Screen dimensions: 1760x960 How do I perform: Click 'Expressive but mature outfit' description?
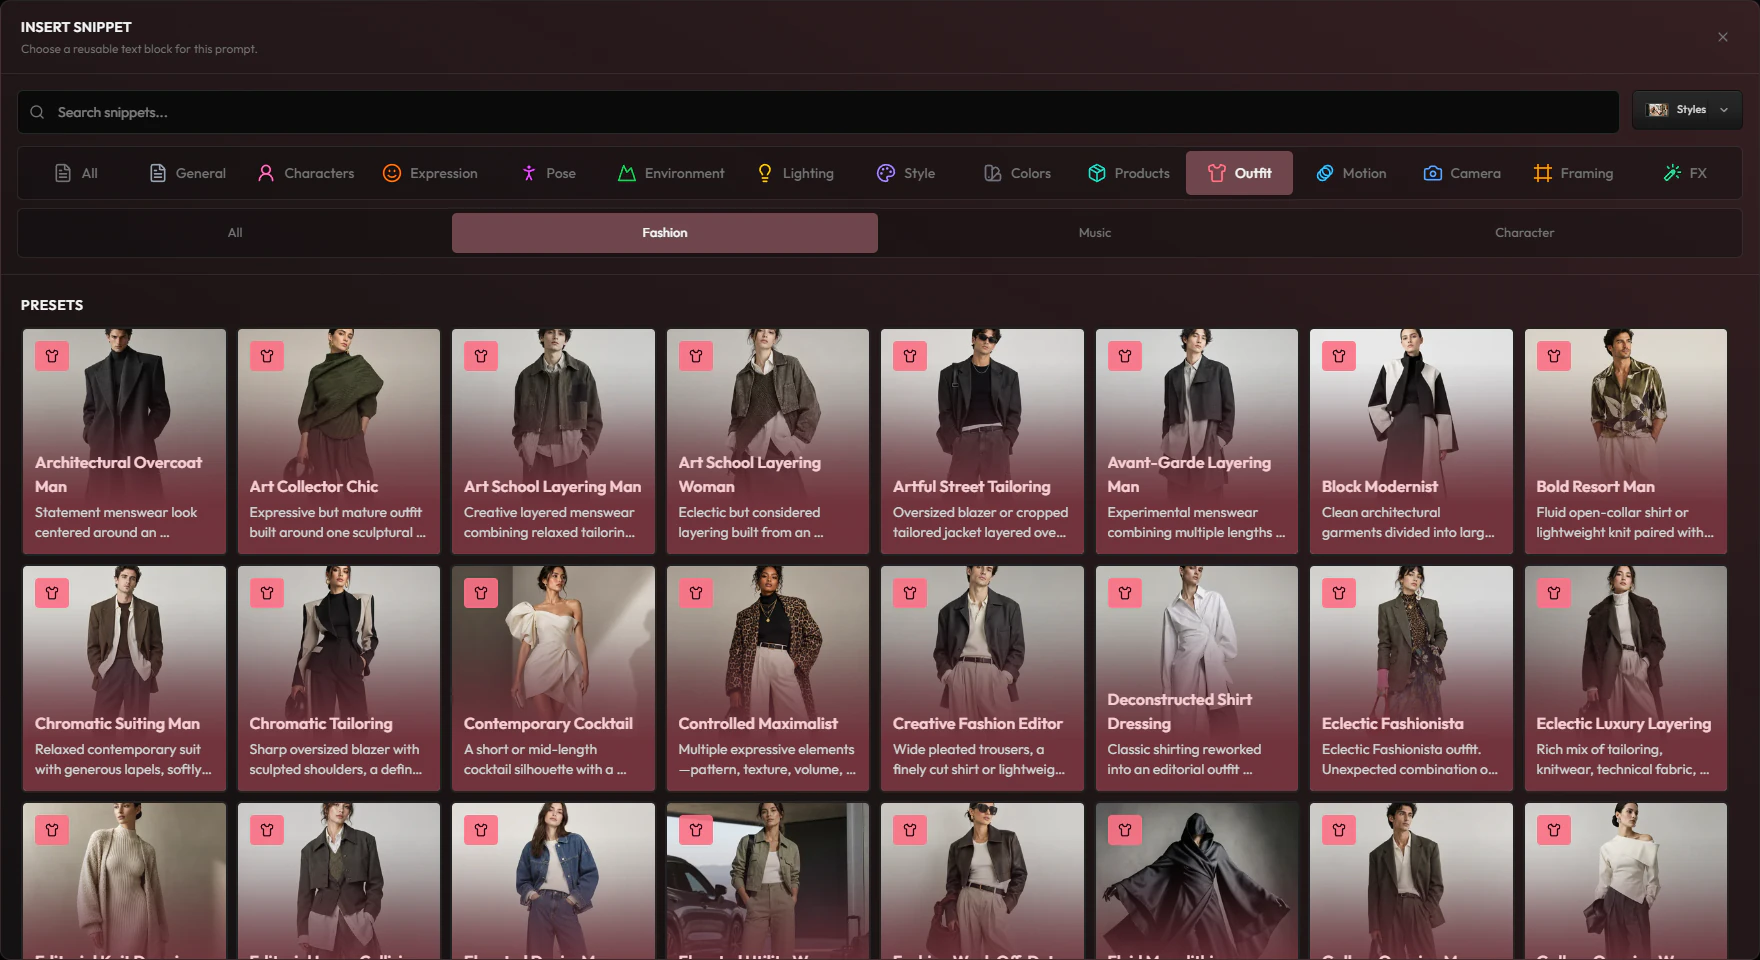(336, 512)
